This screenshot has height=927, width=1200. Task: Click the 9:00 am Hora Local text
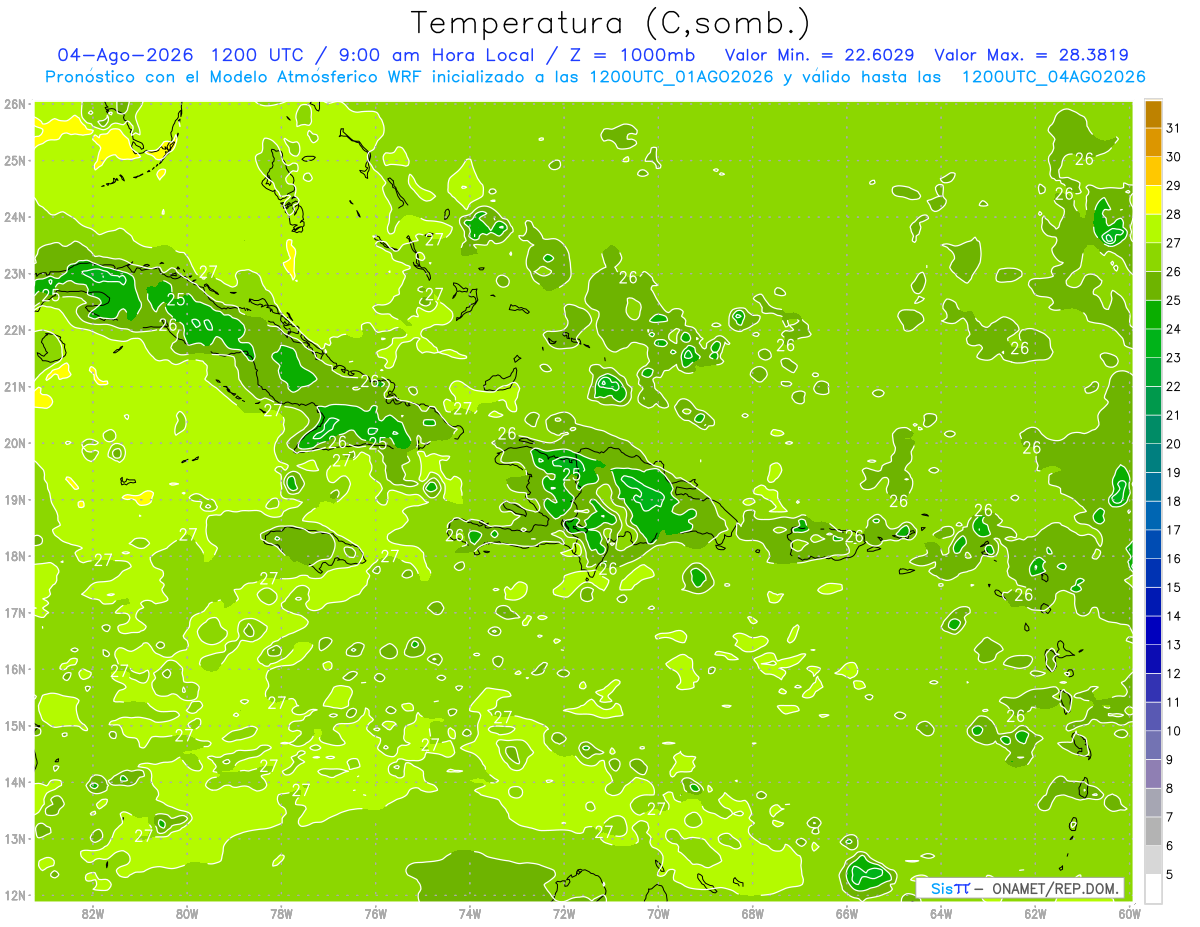[438, 55]
